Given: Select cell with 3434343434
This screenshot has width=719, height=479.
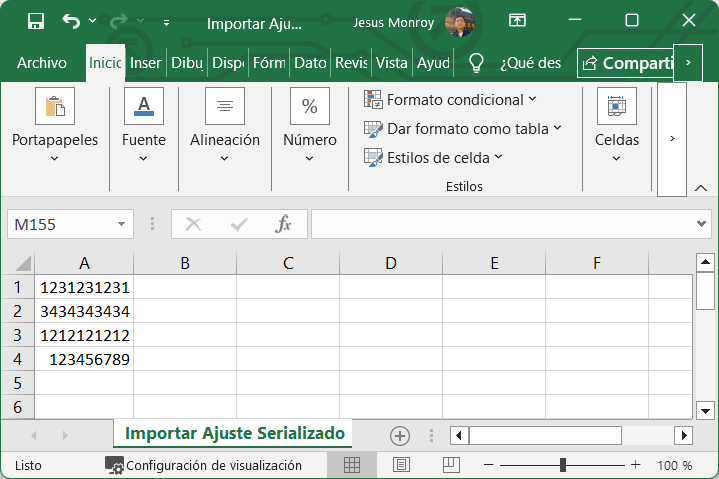Looking at the screenshot, I should (84, 311).
